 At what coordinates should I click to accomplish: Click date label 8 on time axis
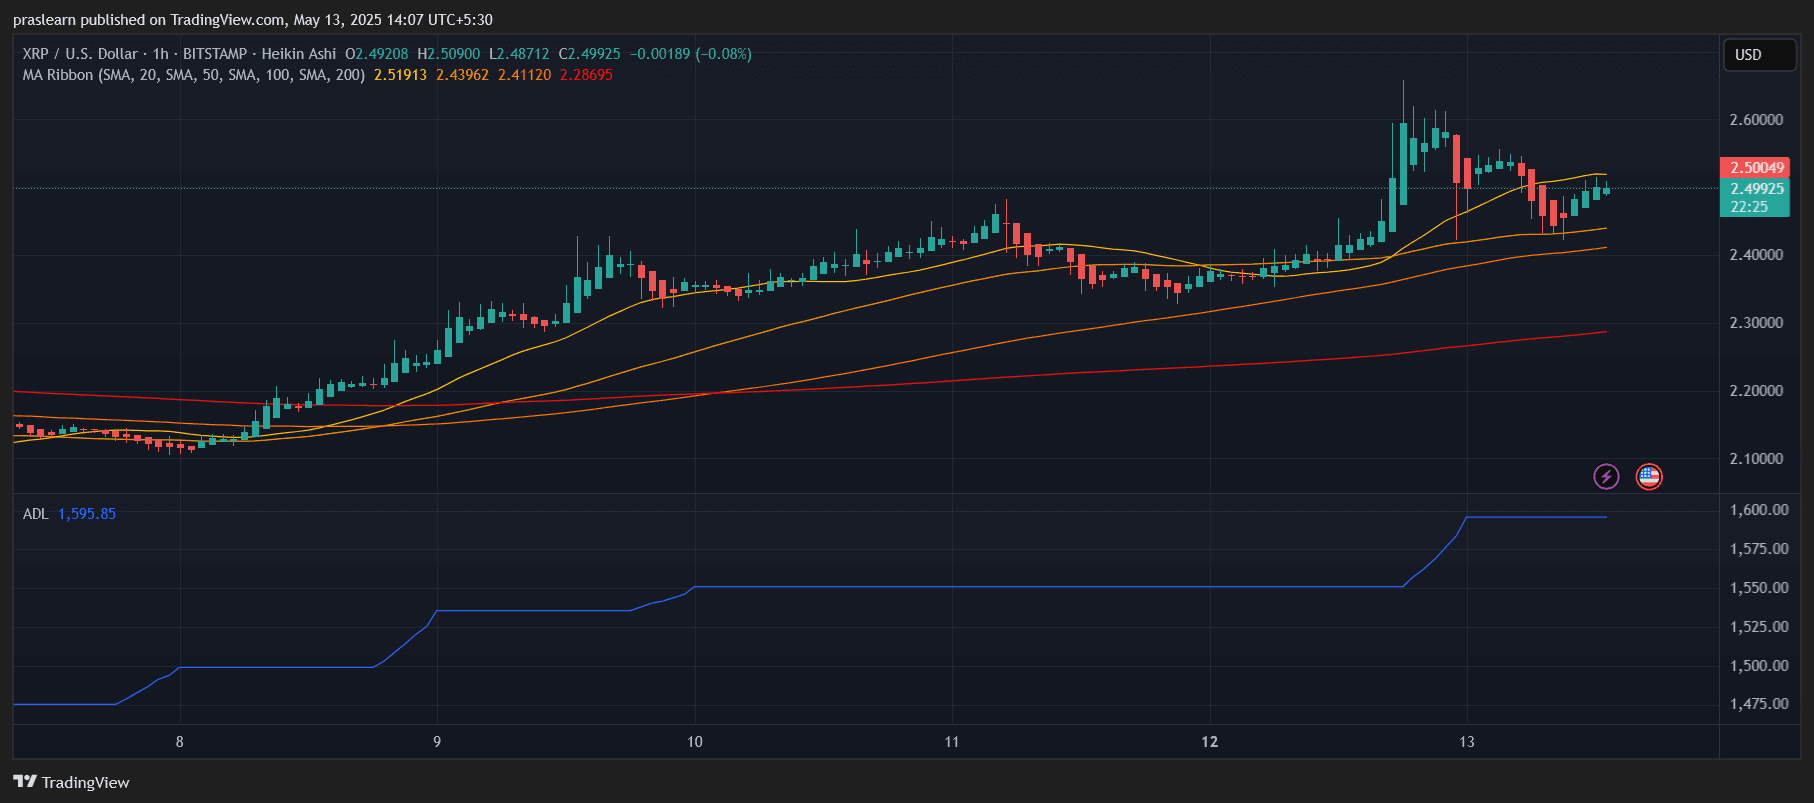[180, 742]
